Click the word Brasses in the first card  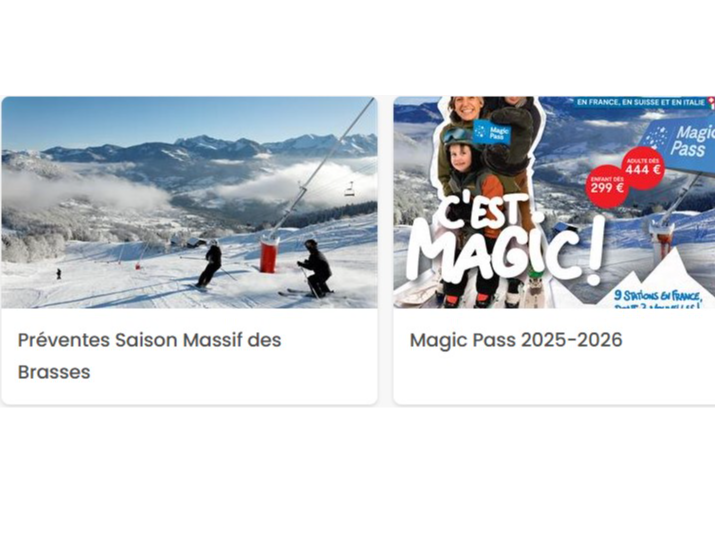tap(54, 372)
